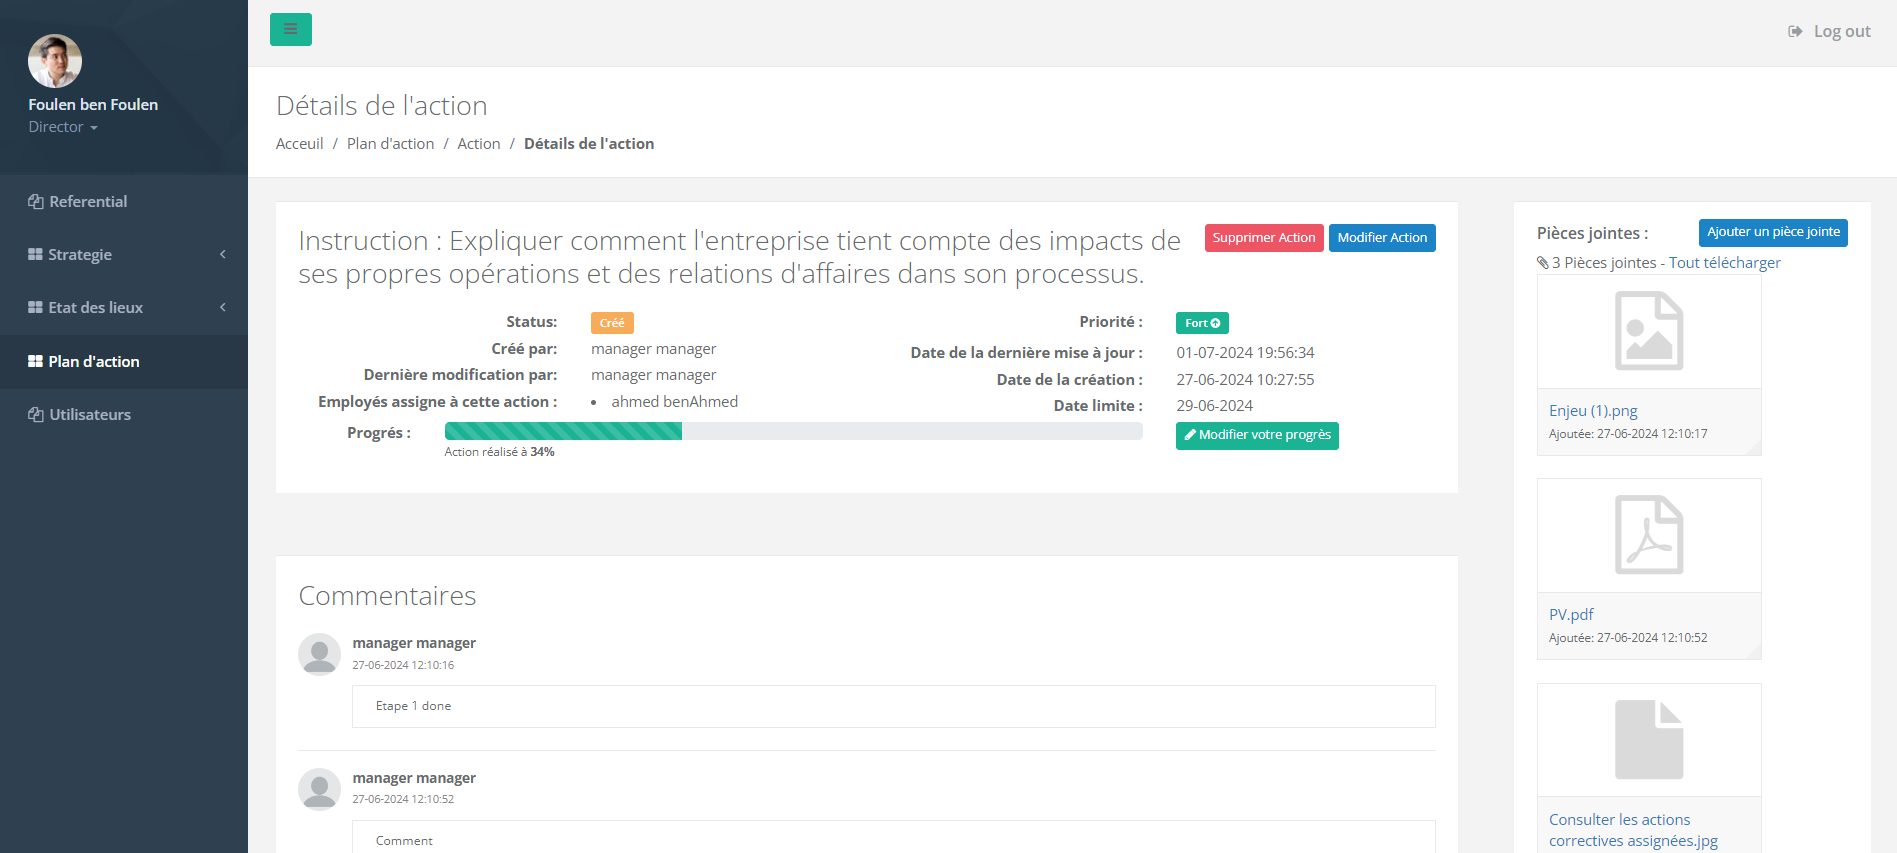Click the Tout télécharger link

1724,263
